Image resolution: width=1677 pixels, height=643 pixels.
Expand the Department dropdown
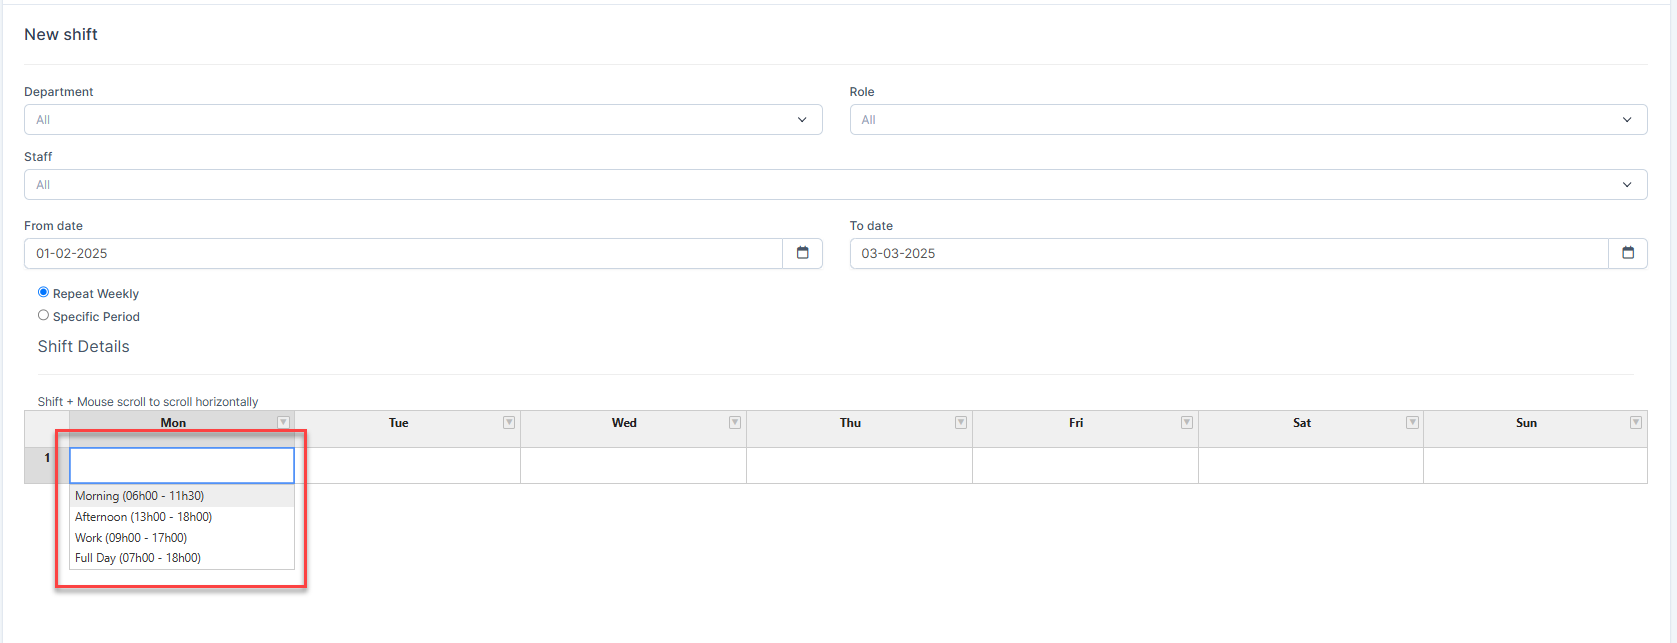point(422,120)
